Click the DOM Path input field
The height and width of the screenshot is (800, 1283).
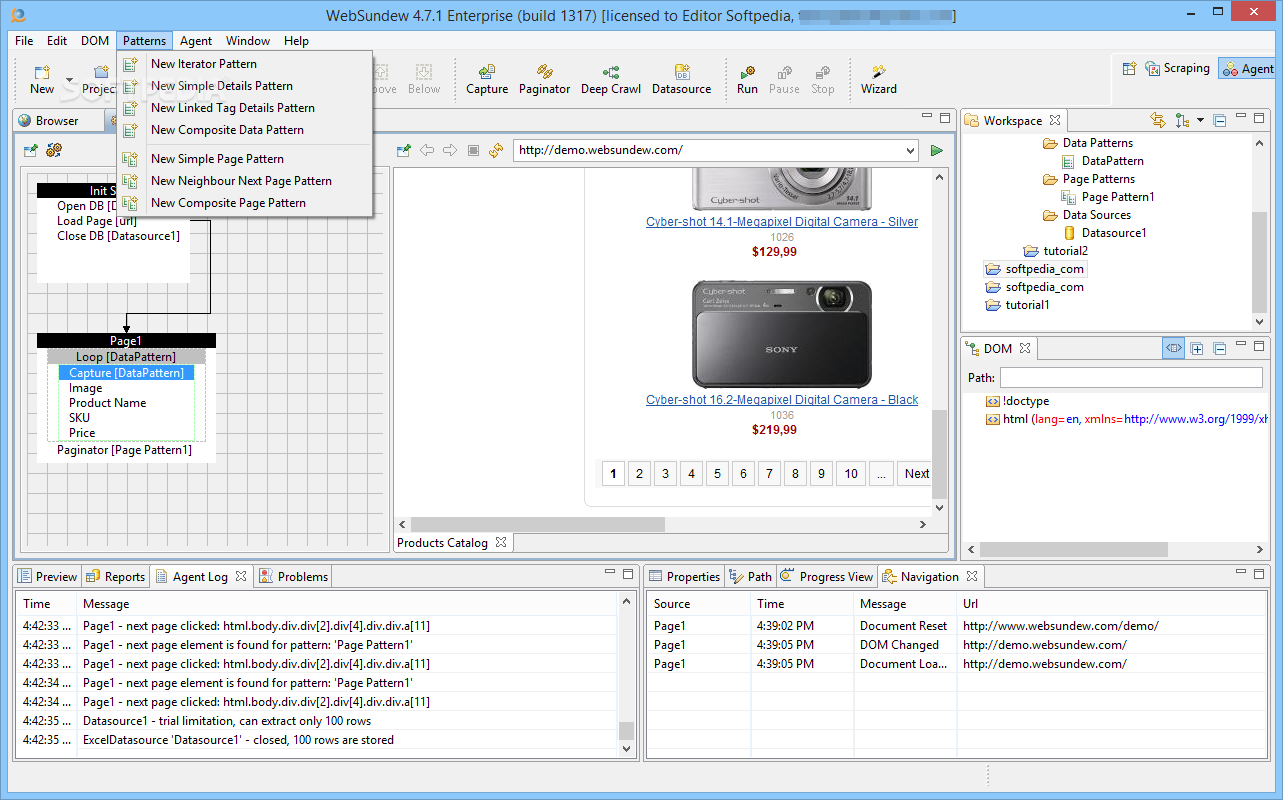1131,378
